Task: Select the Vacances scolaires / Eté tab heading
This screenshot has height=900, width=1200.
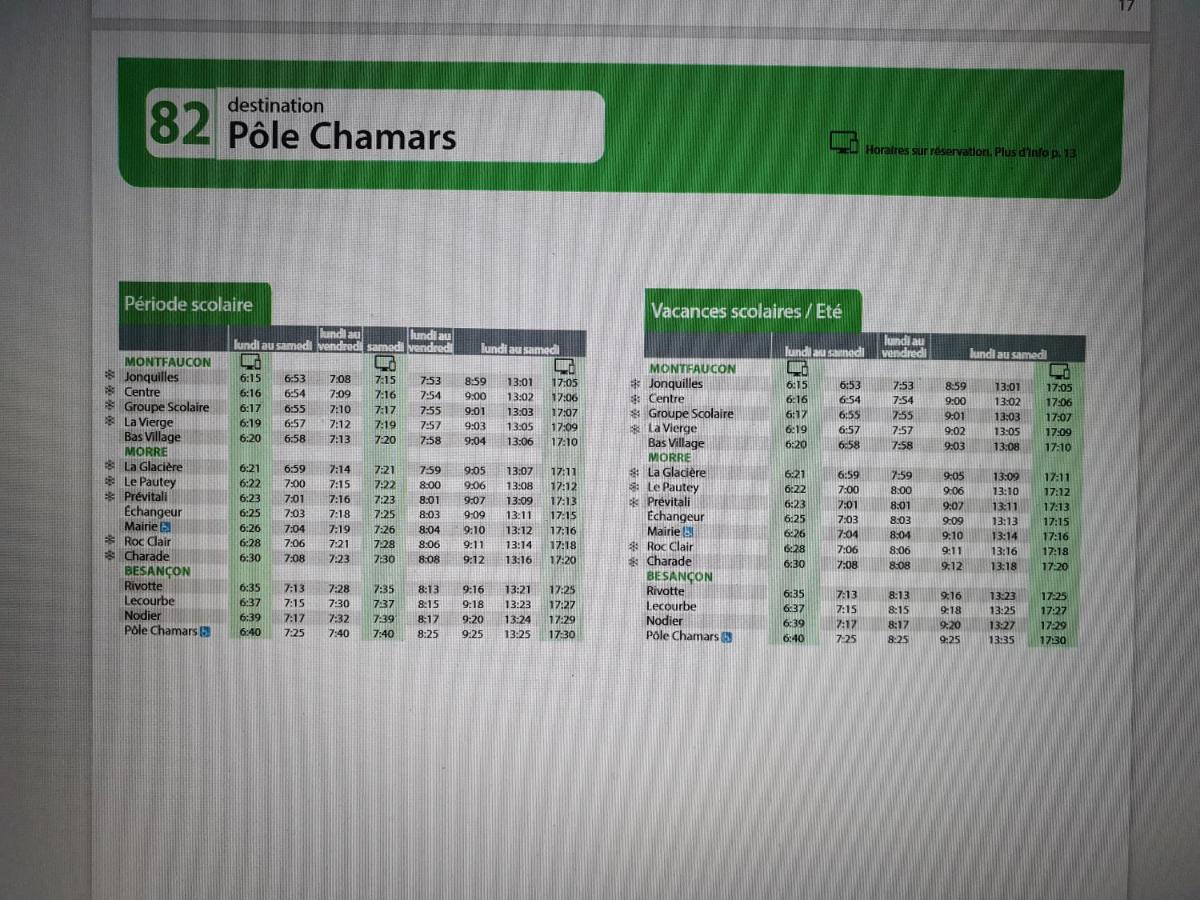Action: tap(746, 311)
